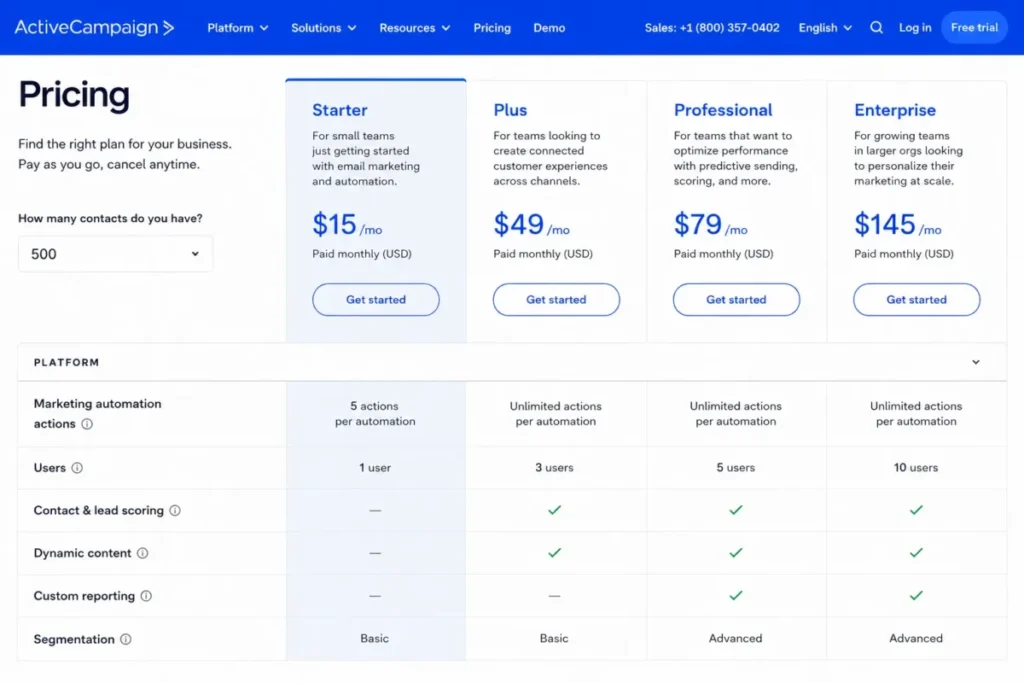Click Enterprise checkmark for Contact & lead scoring
Viewport: 1024px width, 683px height.
(916, 510)
